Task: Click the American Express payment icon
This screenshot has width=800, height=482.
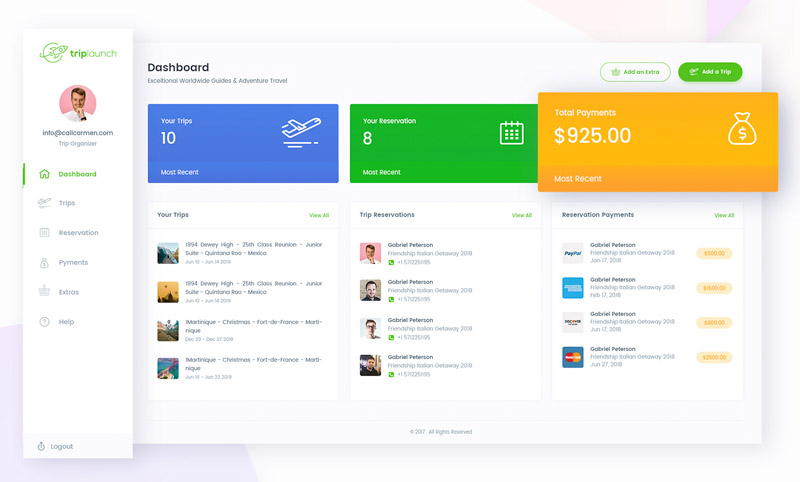Action: pos(572,288)
